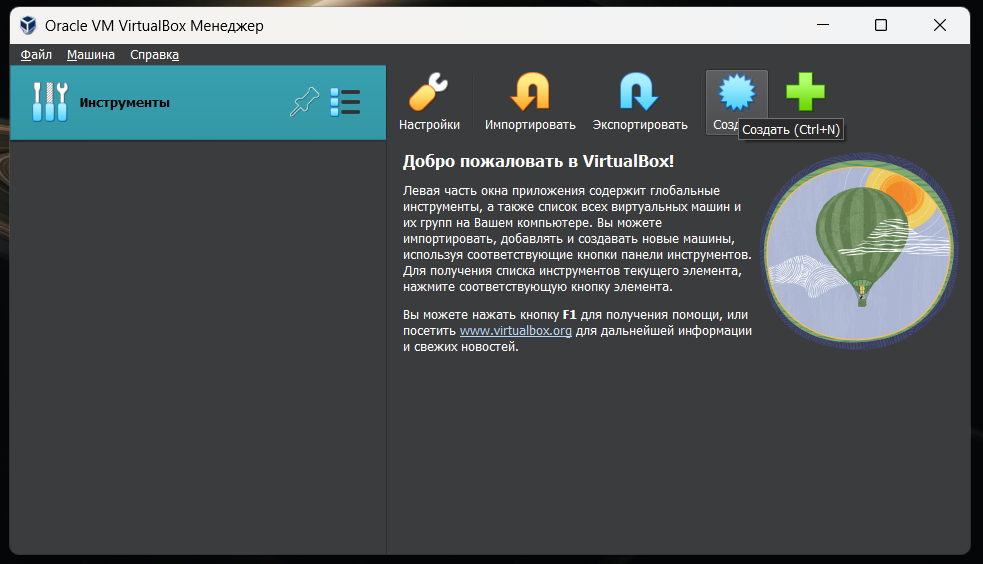Open the Справка menu

(x=154, y=55)
